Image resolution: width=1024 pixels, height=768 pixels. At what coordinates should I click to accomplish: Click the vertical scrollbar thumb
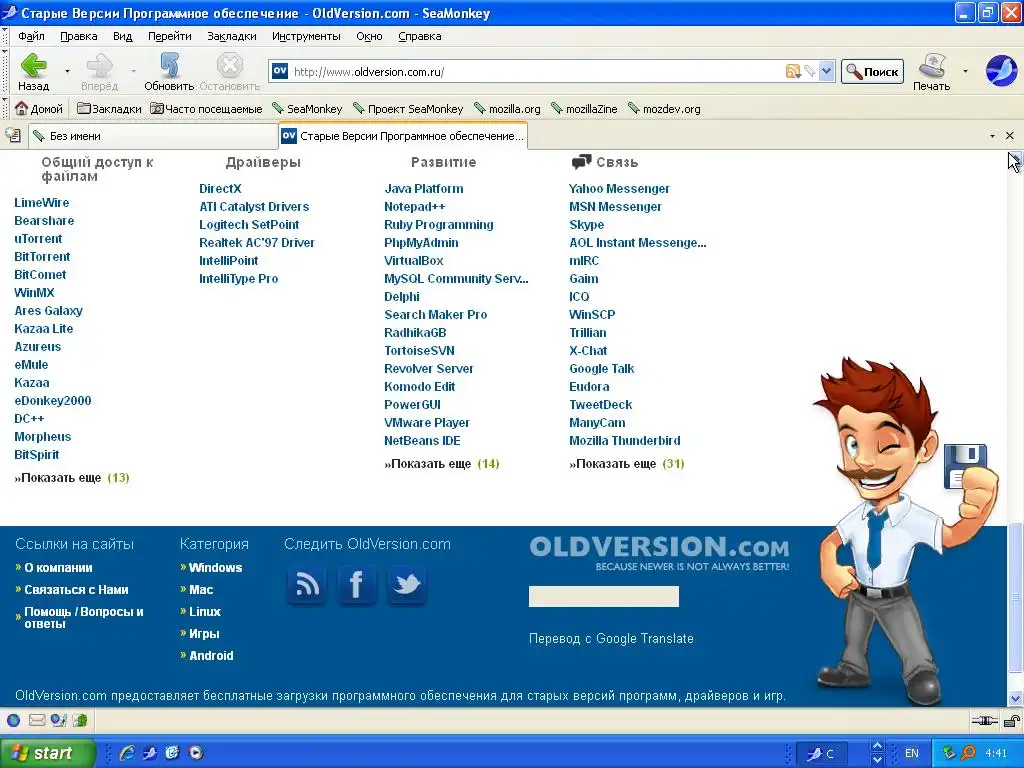pos(1015,598)
